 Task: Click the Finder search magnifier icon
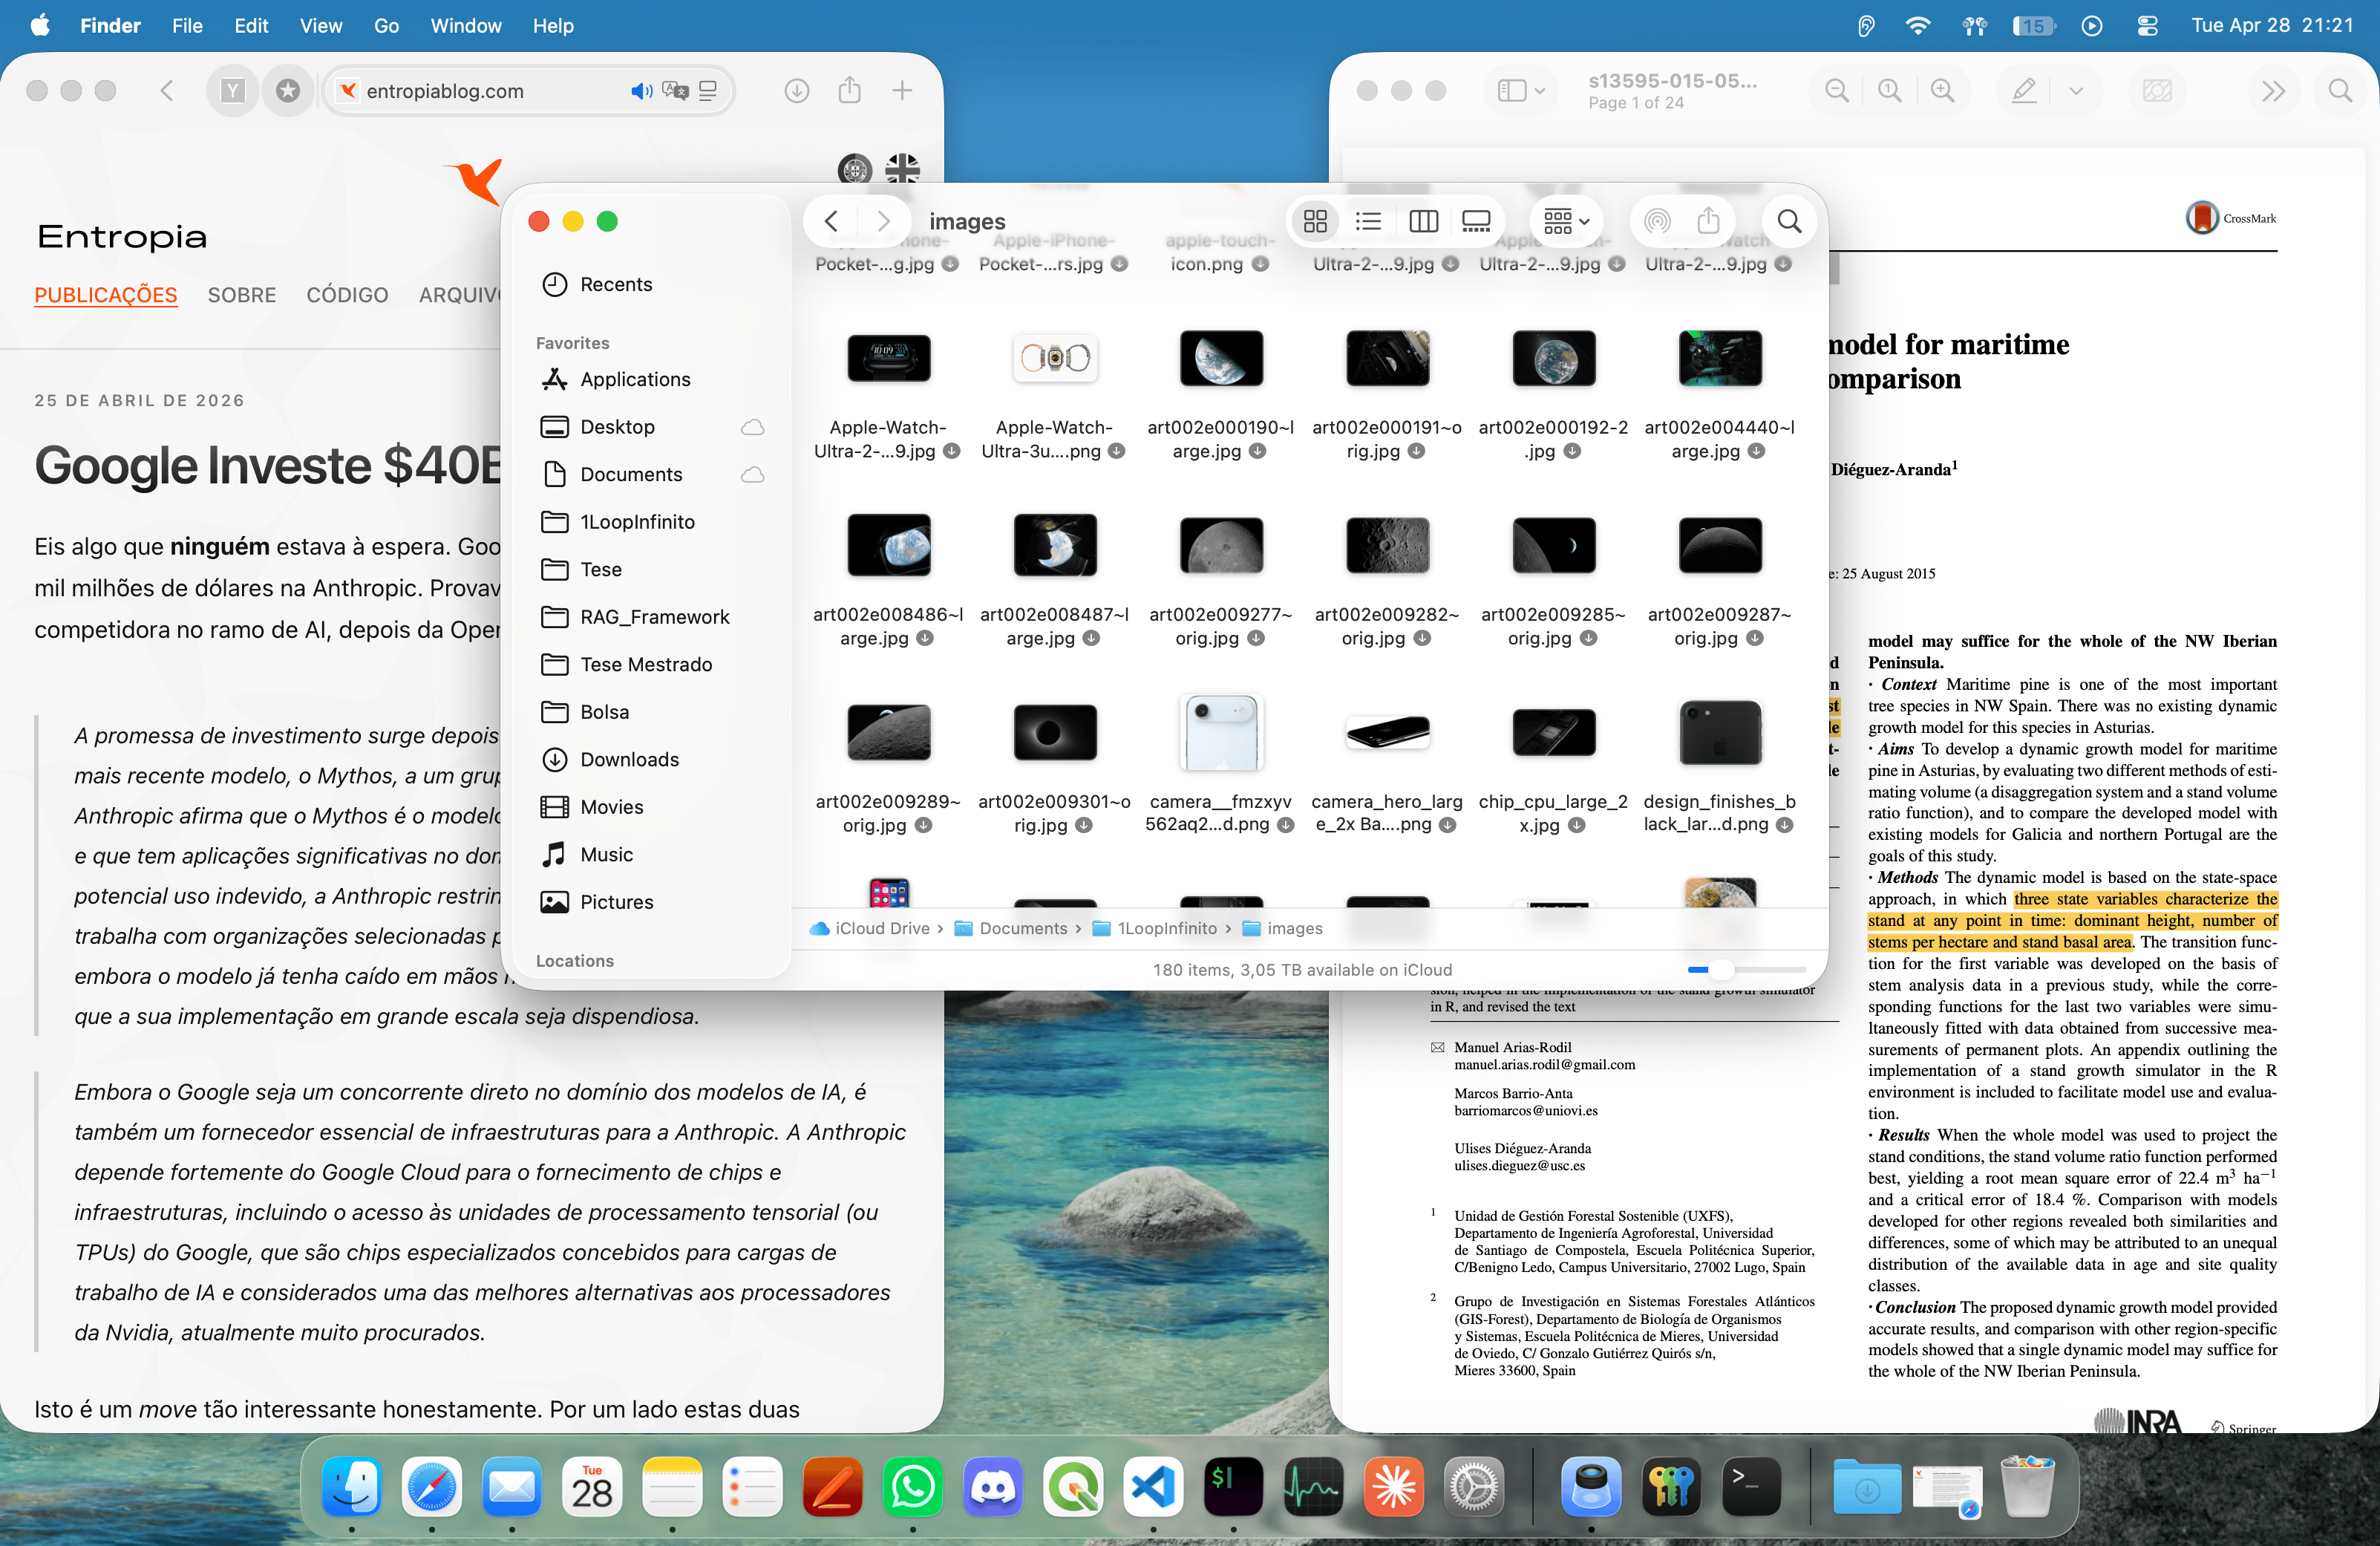[x=1789, y=221]
